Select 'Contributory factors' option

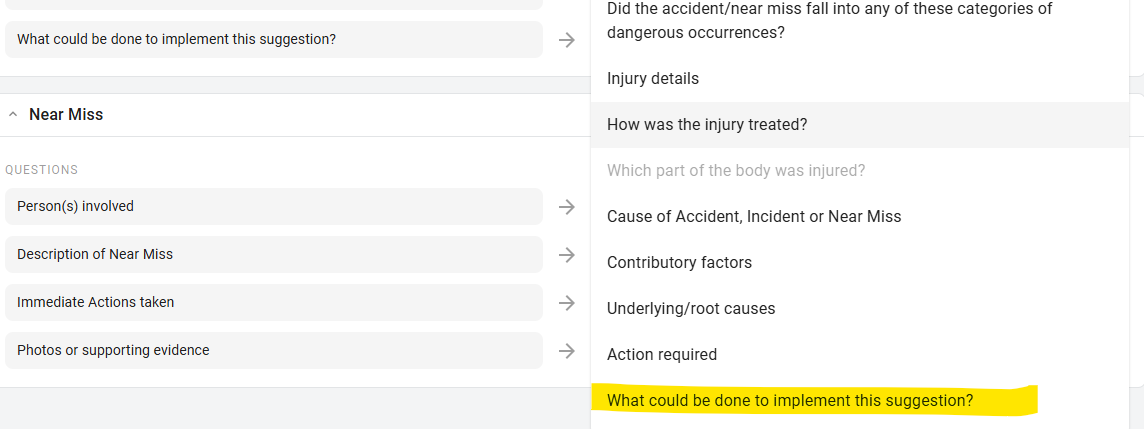click(679, 263)
